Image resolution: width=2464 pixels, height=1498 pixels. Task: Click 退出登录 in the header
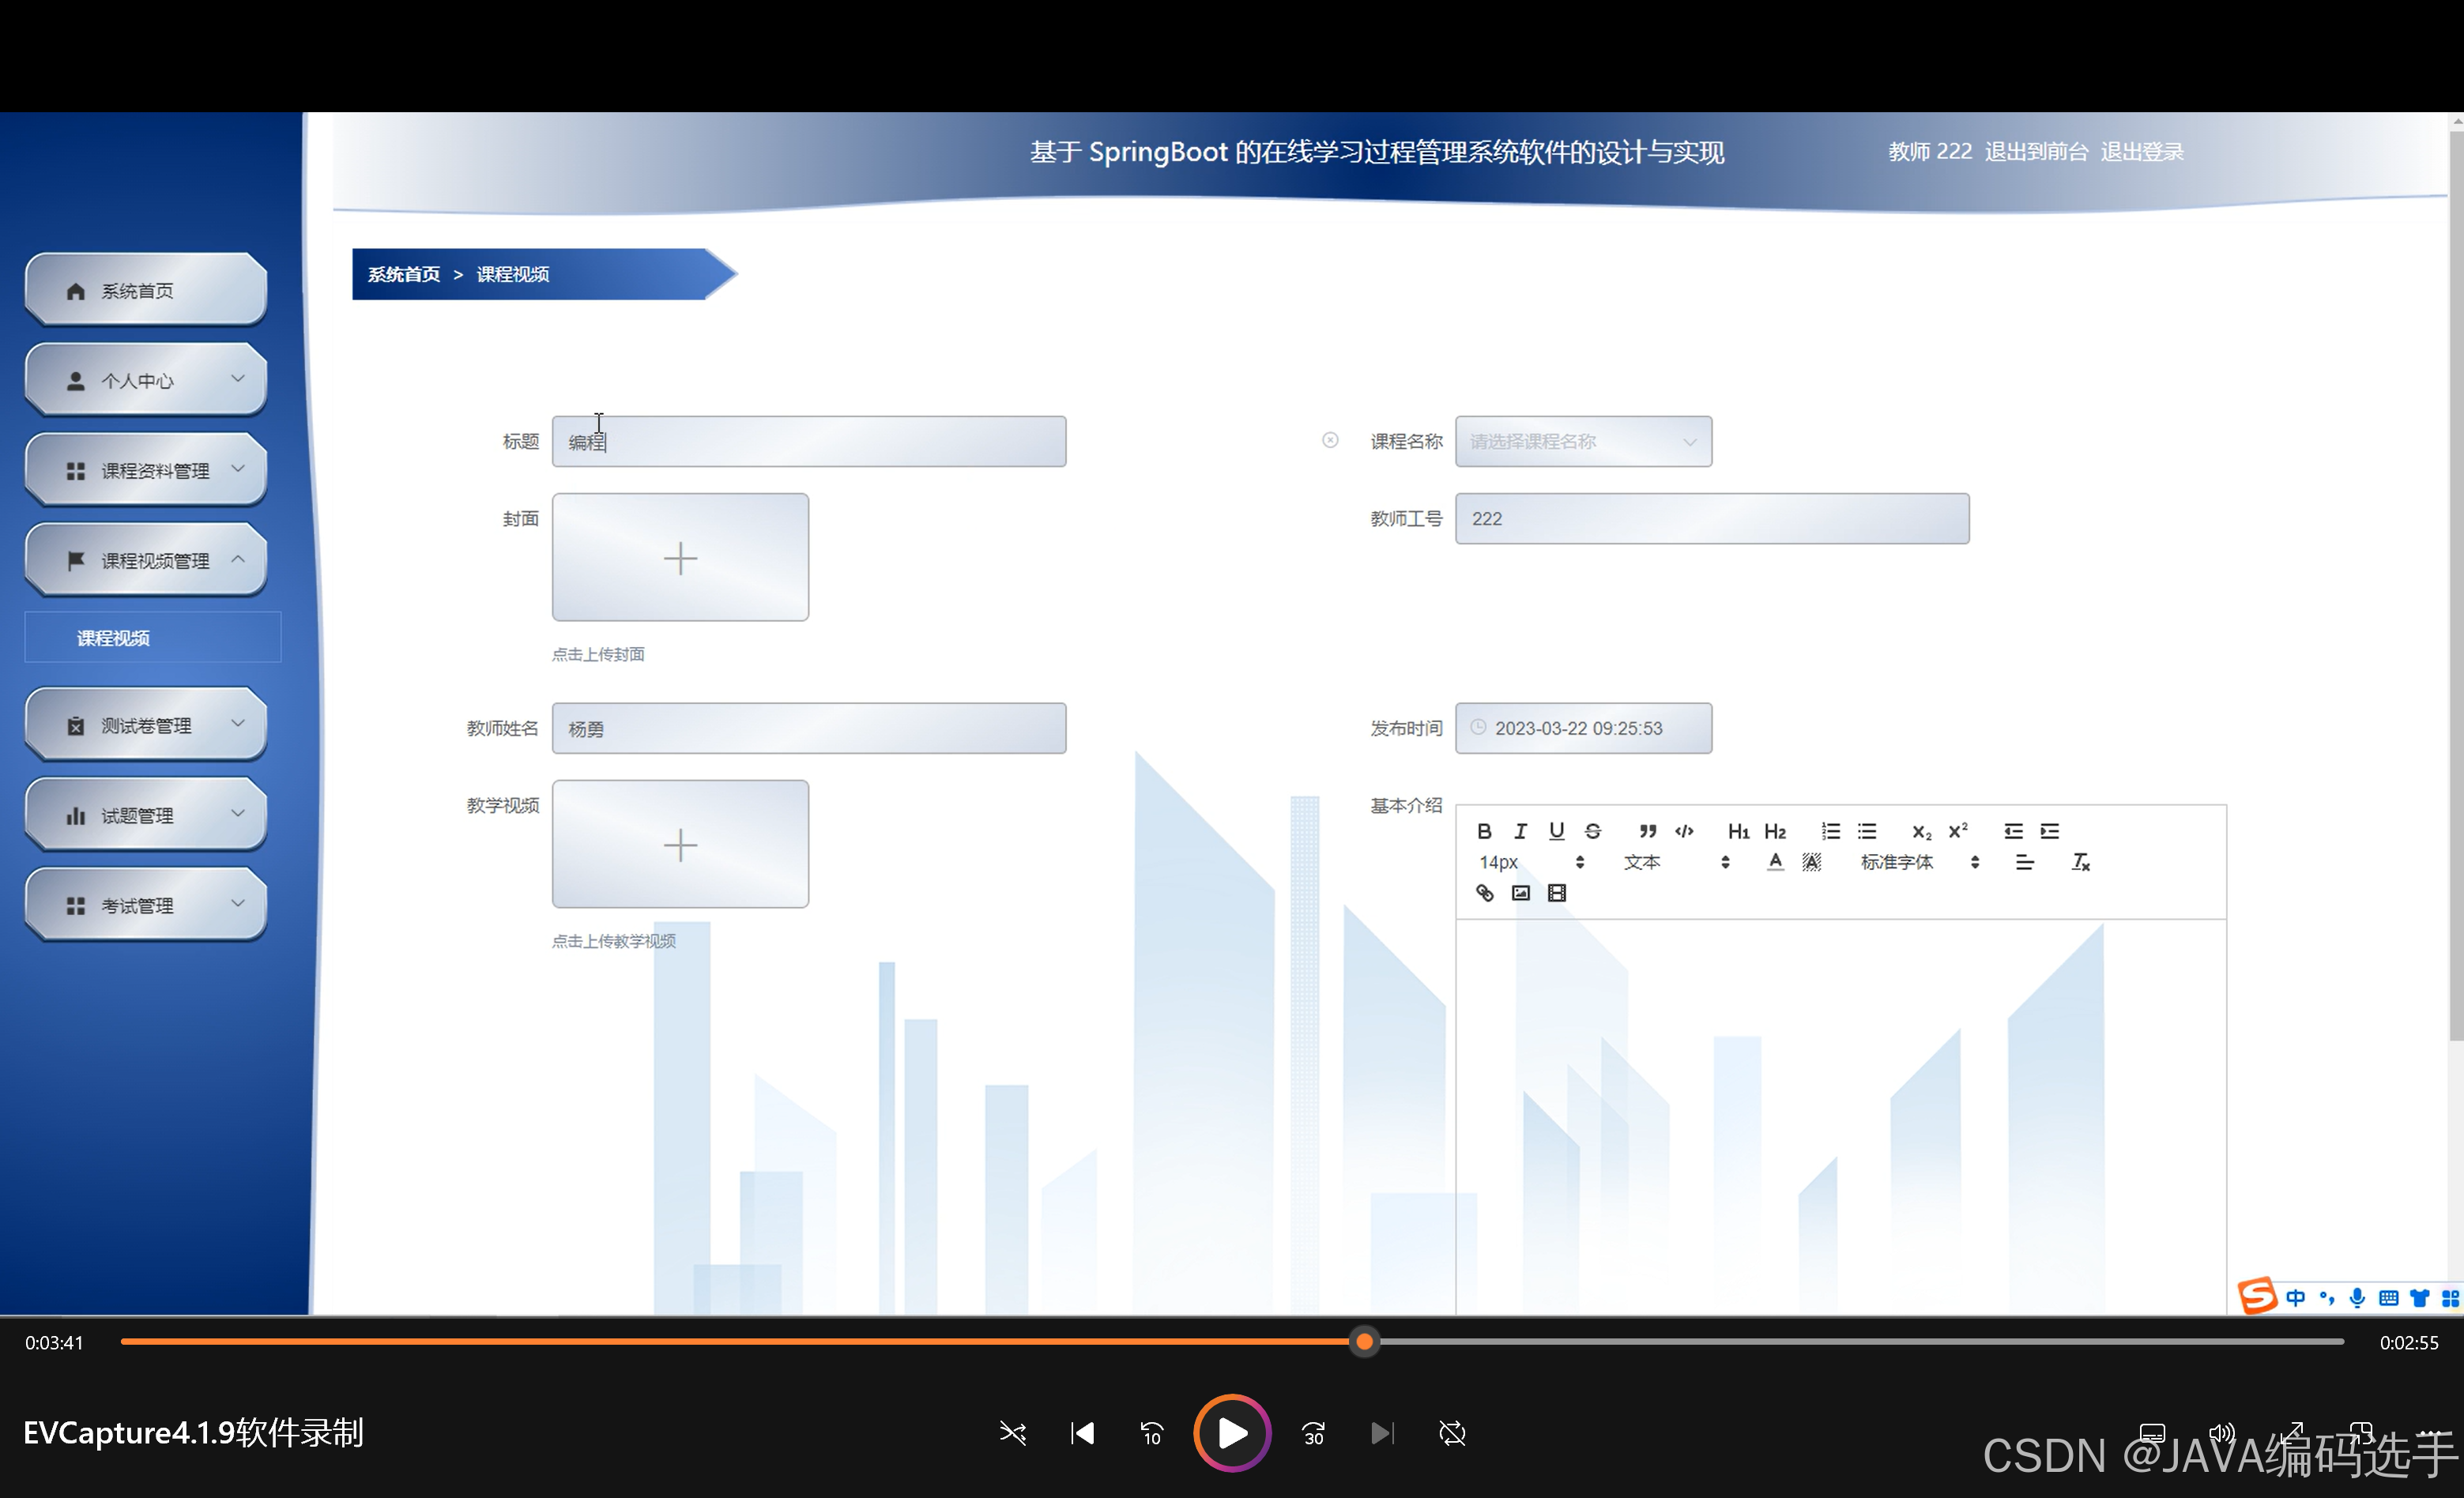[2142, 151]
